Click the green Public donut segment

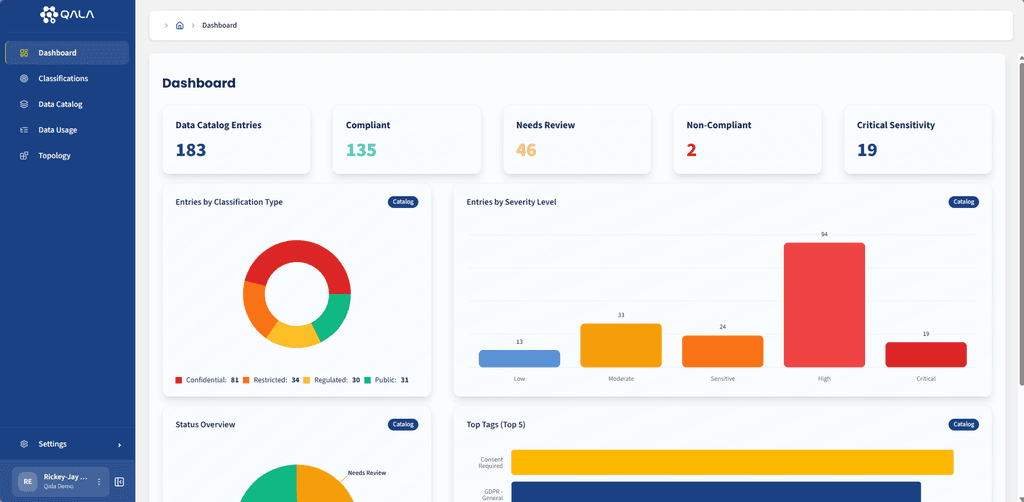335,316
